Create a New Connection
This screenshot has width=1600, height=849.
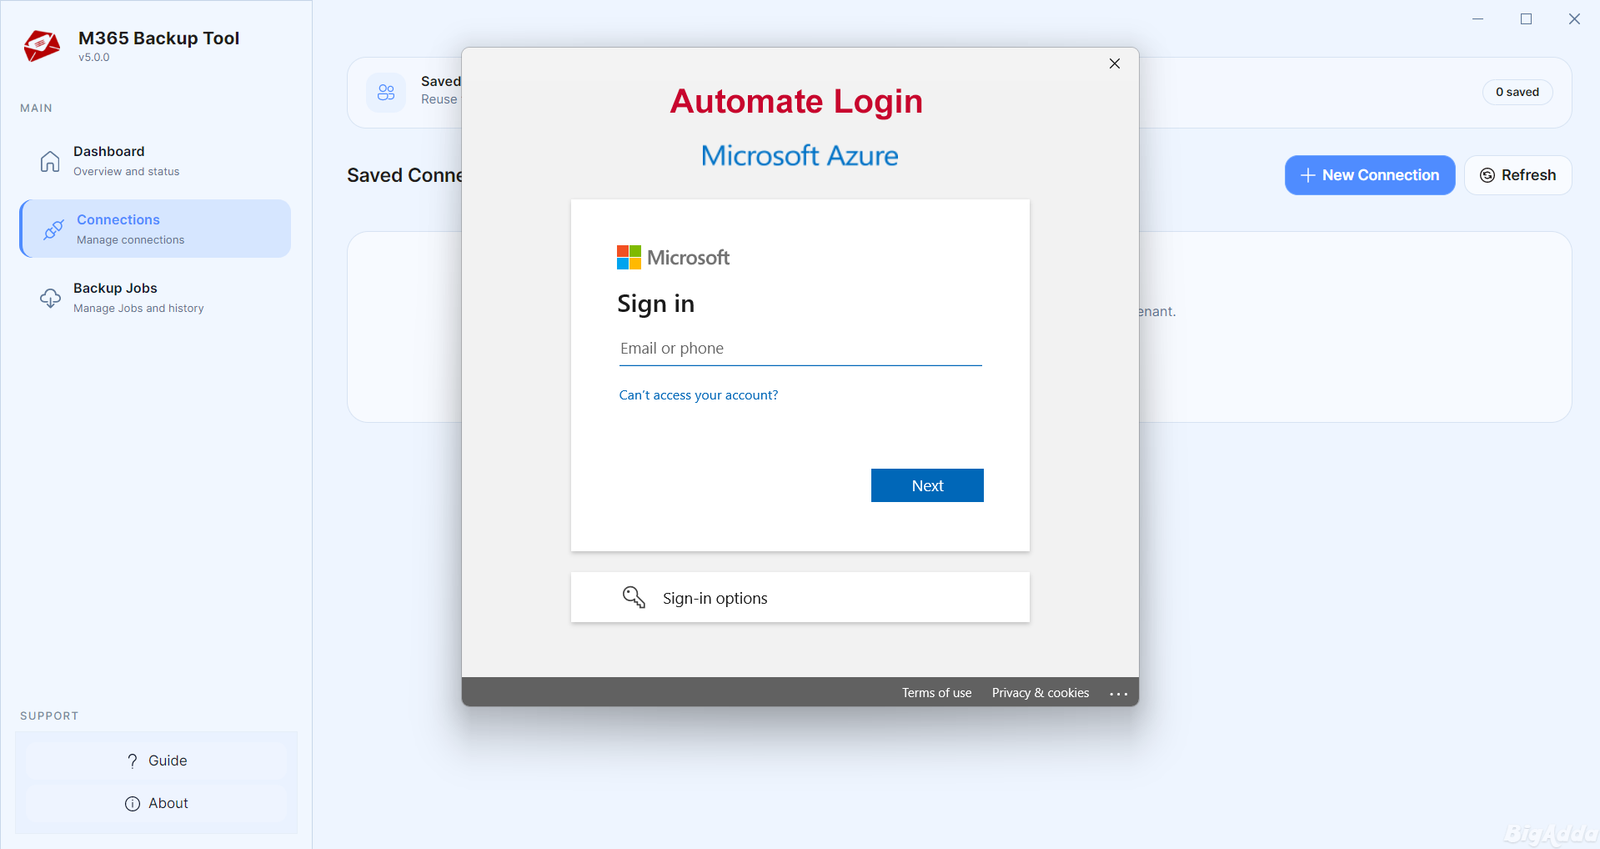point(1370,175)
